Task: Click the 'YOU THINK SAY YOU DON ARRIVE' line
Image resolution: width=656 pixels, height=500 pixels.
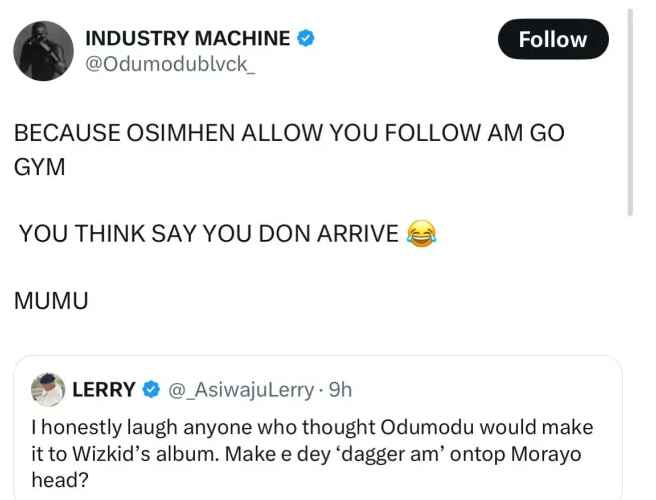Action: pos(209,233)
